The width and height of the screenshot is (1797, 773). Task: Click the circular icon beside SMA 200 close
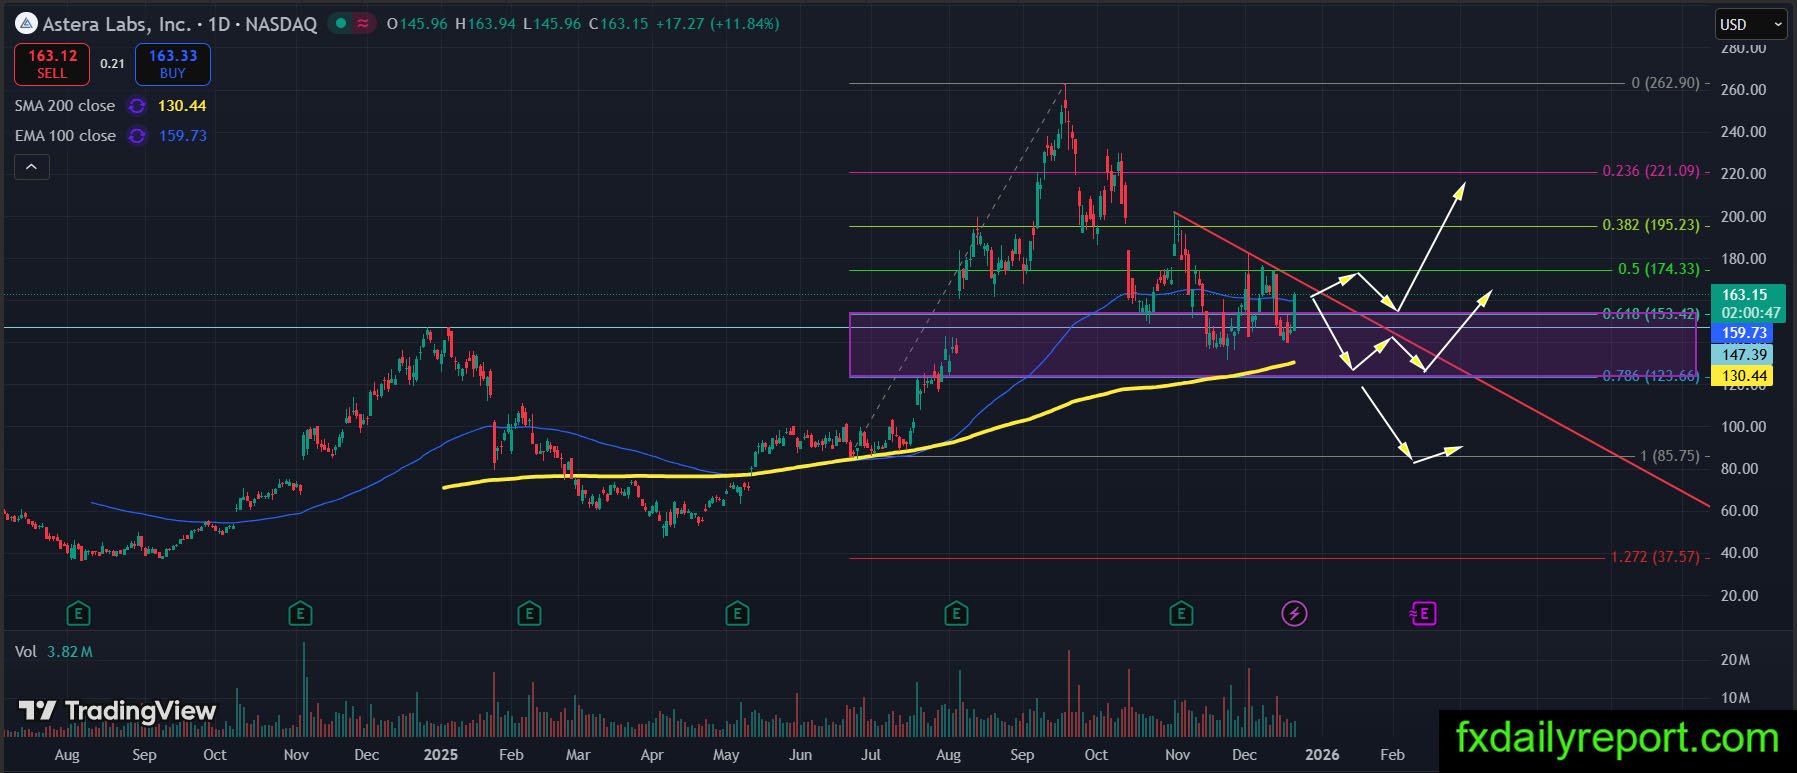pos(137,106)
